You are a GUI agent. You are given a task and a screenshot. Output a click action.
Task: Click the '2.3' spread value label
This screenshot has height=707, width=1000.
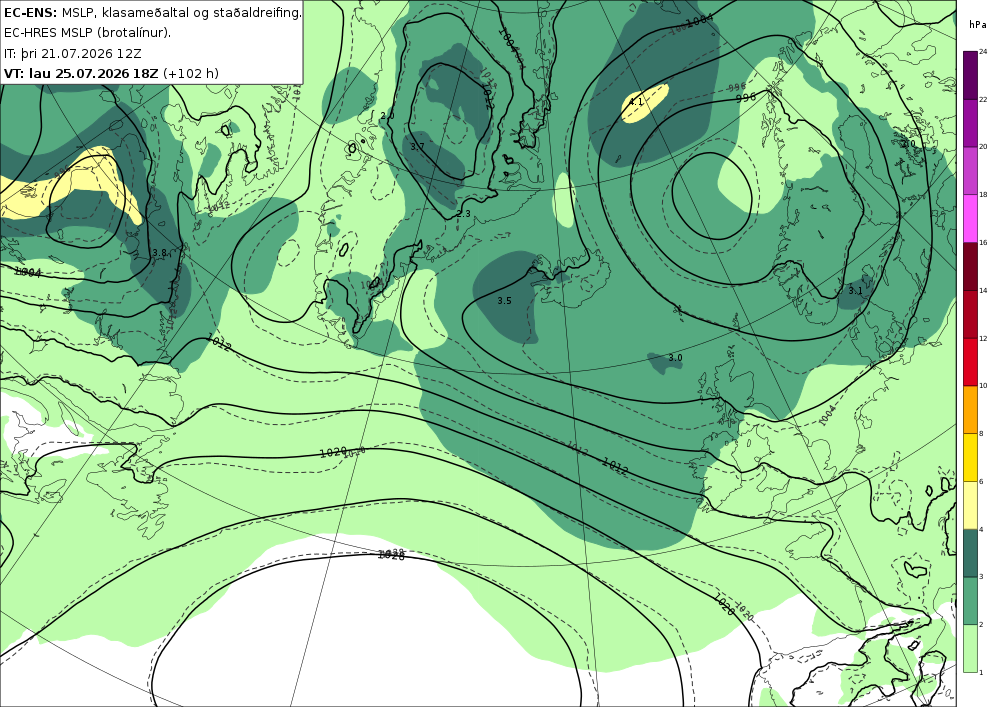click(x=464, y=214)
